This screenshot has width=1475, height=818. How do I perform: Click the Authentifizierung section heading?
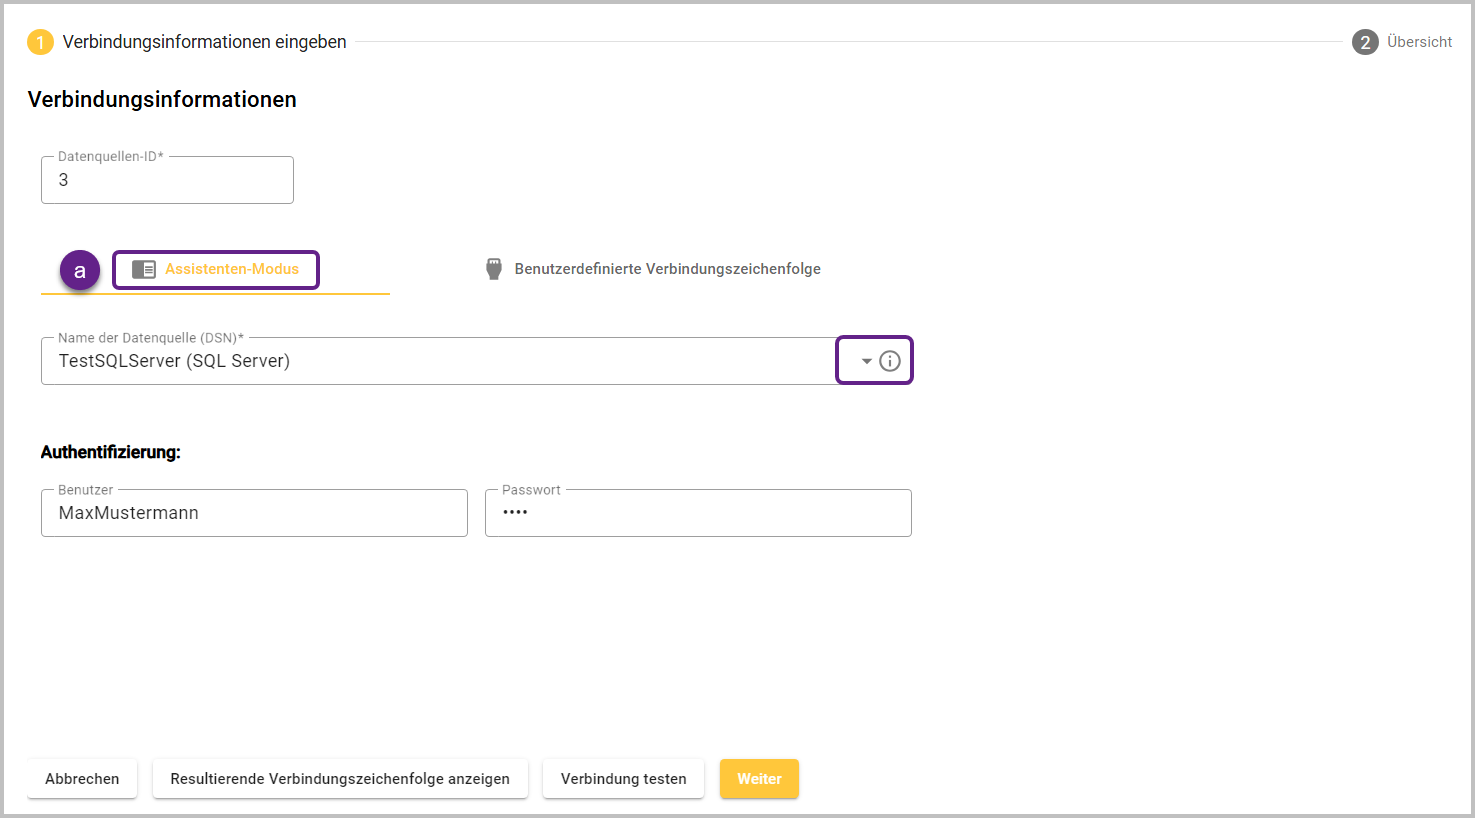pos(111,452)
